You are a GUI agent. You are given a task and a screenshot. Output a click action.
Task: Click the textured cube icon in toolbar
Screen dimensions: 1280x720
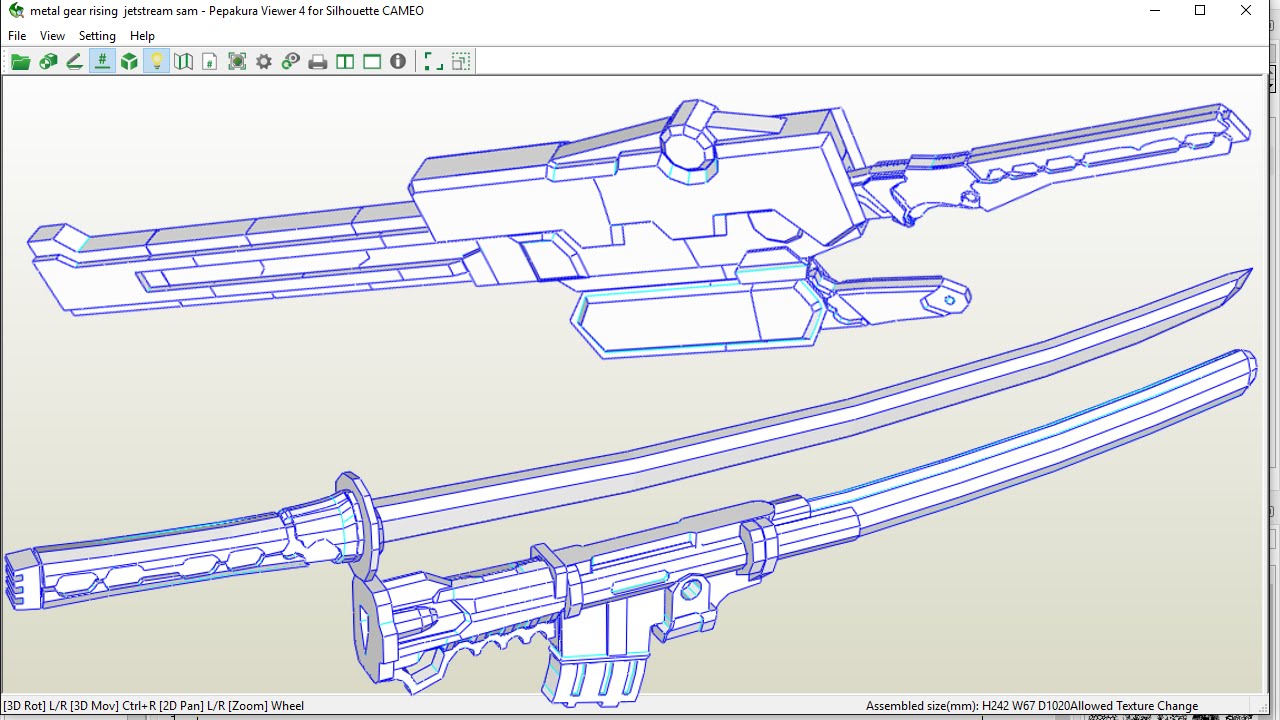(x=48, y=62)
